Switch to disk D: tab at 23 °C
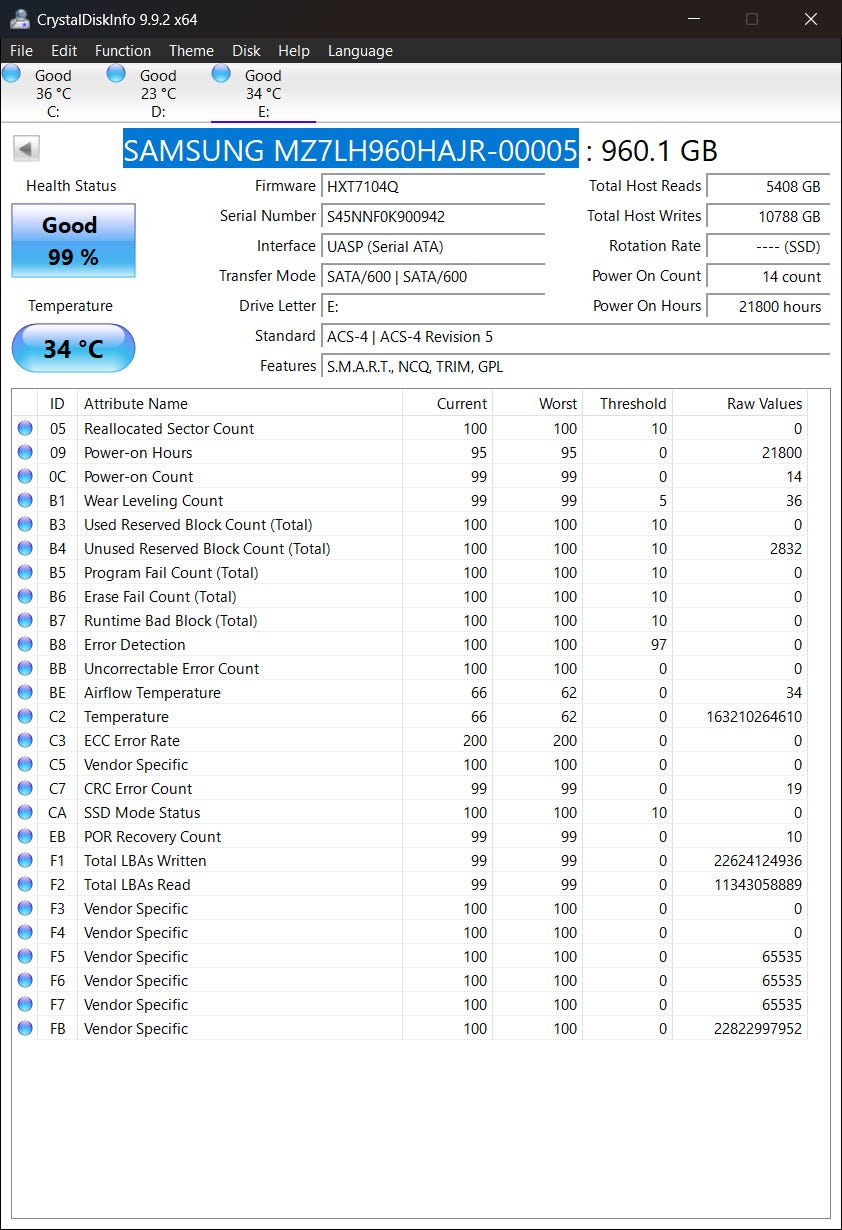Image resolution: width=842 pixels, height=1230 pixels. point(158,93)
